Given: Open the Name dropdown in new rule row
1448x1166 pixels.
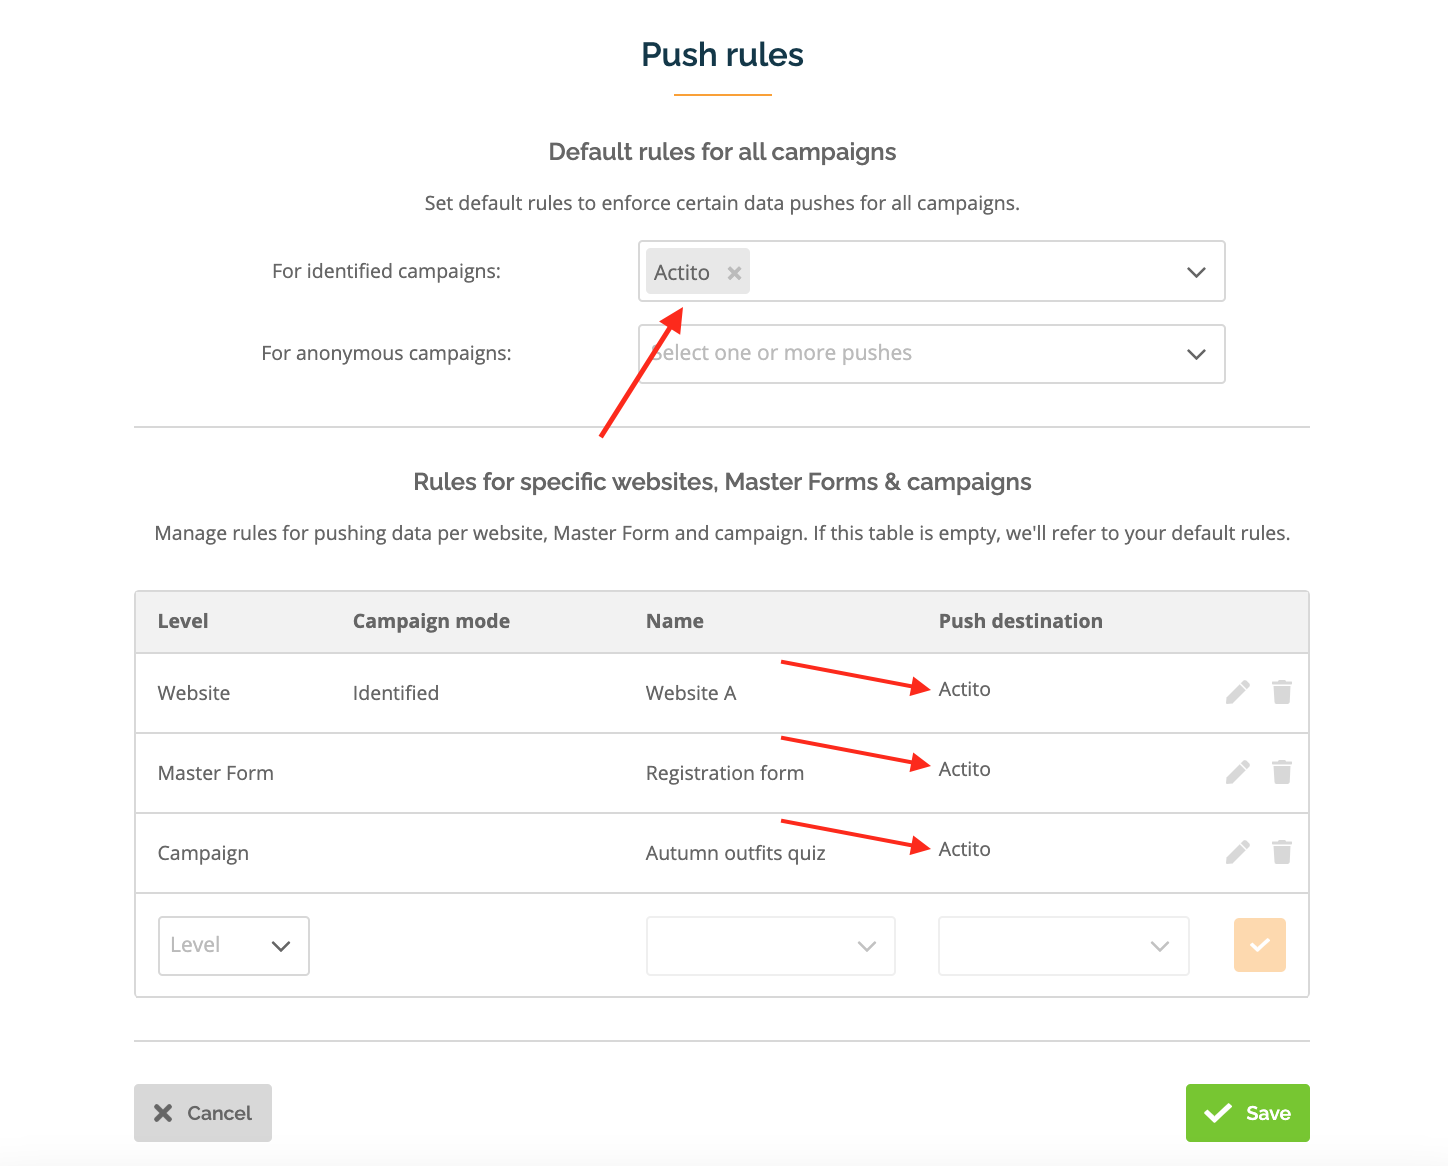Looking at the screenshot, I should pyautogui.click(x=771, y=946).
